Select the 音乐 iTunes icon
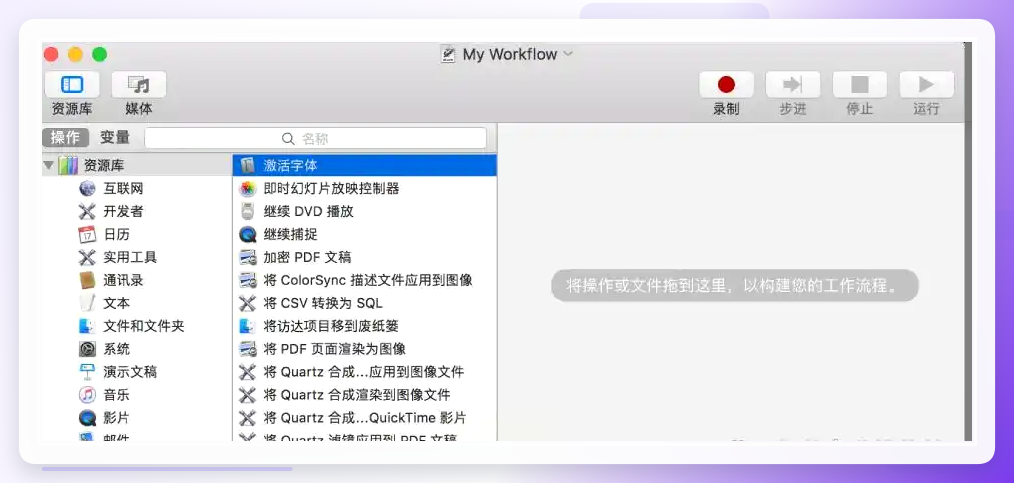 click(x=87, y=394)
